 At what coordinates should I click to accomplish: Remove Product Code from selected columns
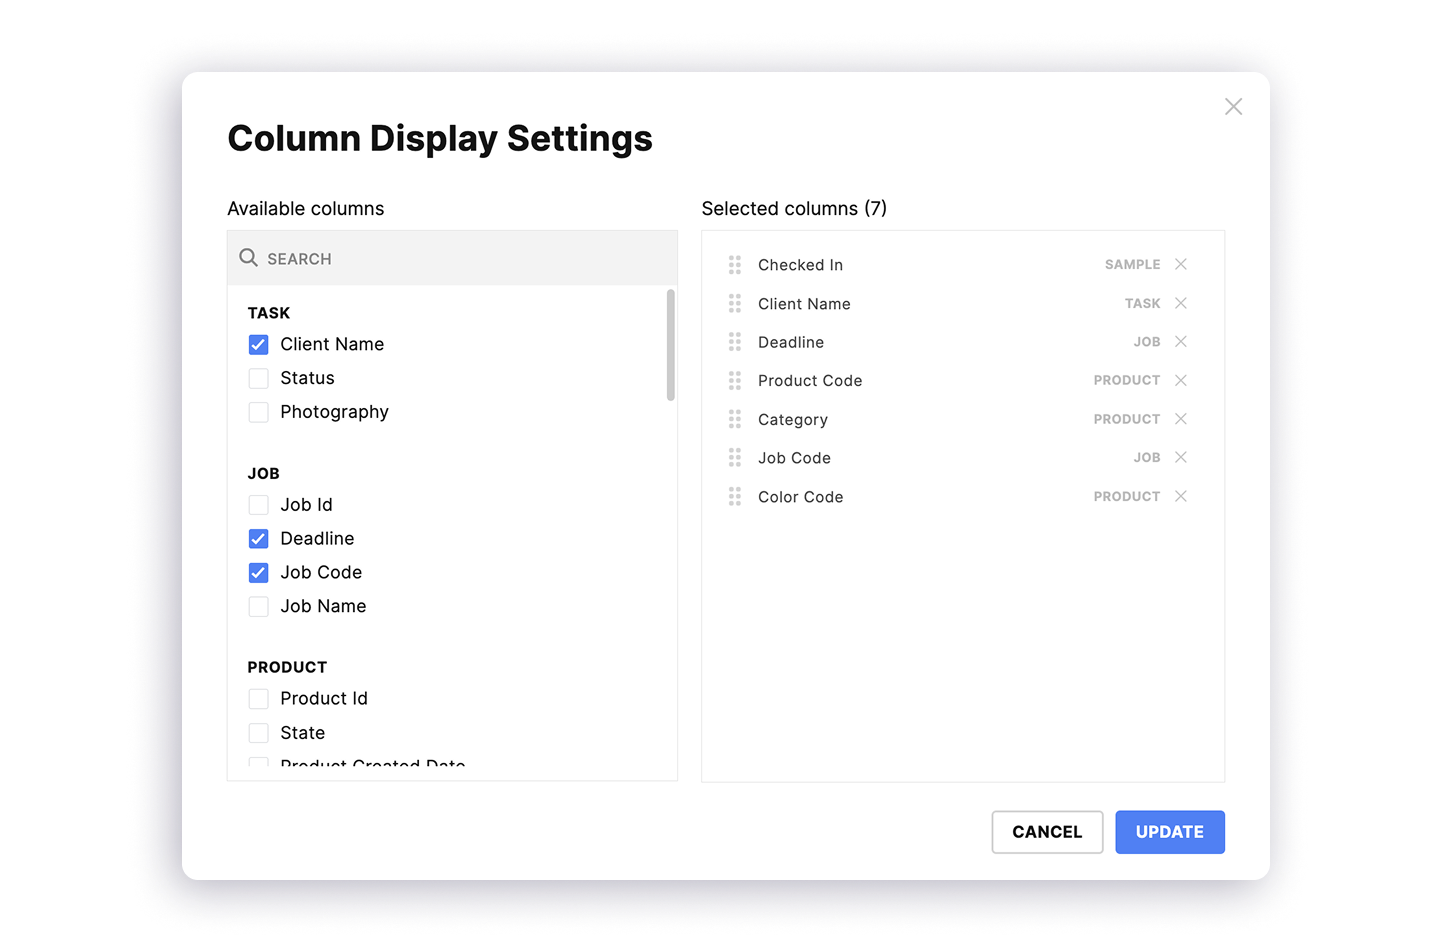(1181, 380)
